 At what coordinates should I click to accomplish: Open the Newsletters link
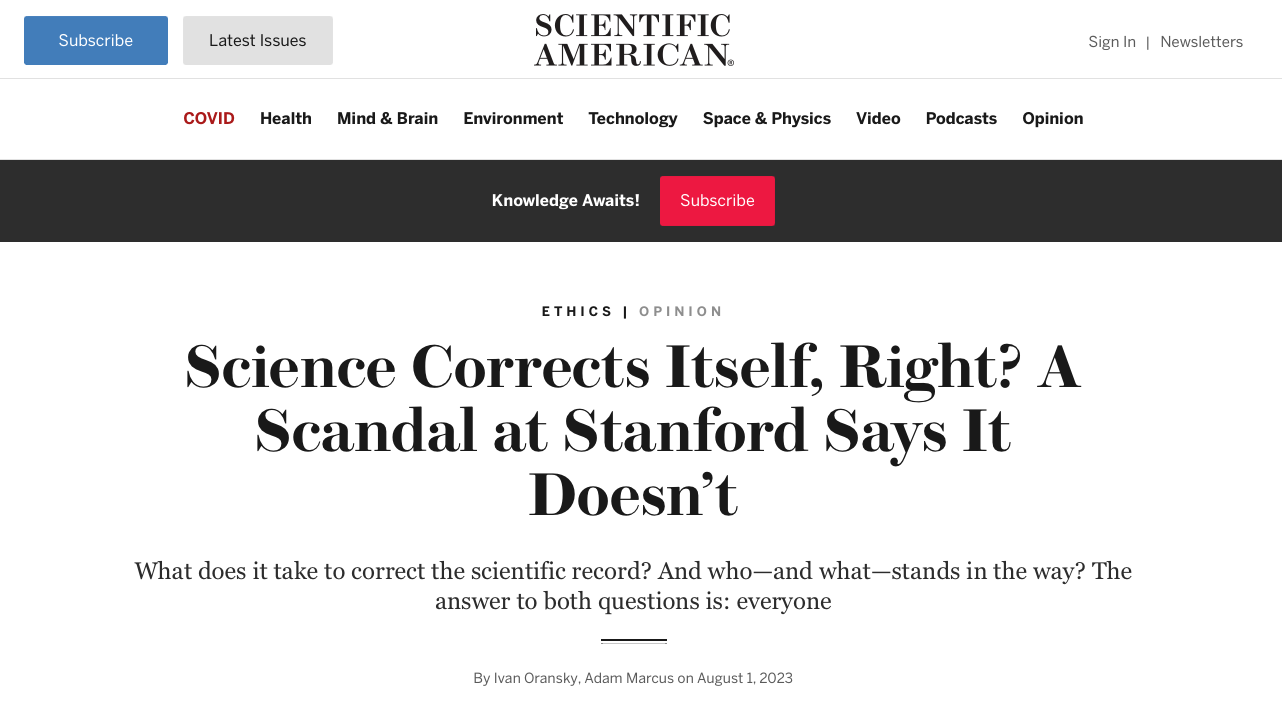(x=1201, y=42)
